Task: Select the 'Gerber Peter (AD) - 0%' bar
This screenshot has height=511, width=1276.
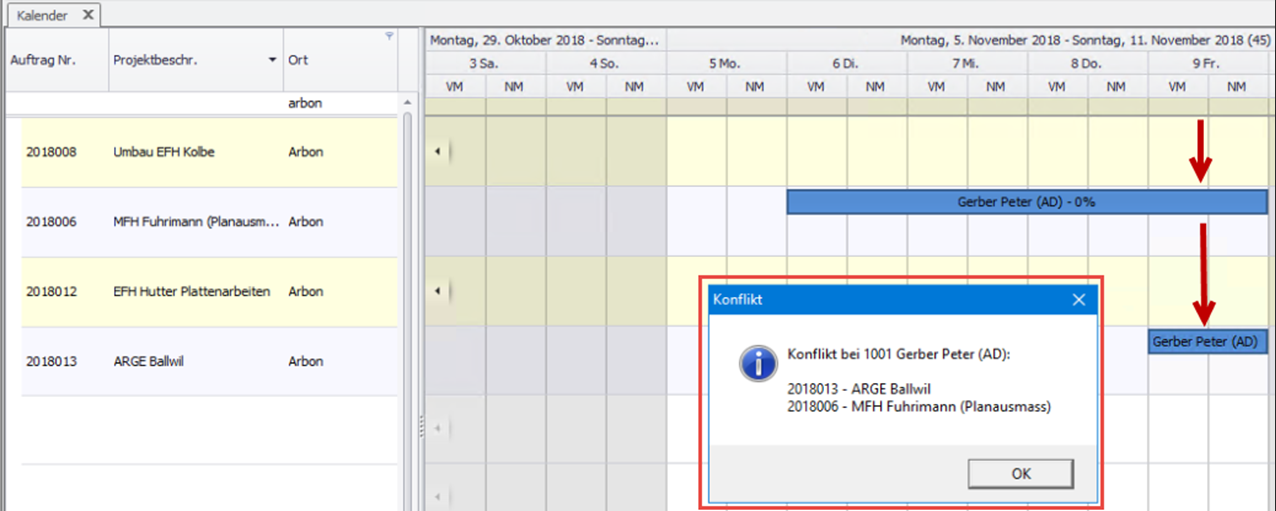Action: point(1027,202)
